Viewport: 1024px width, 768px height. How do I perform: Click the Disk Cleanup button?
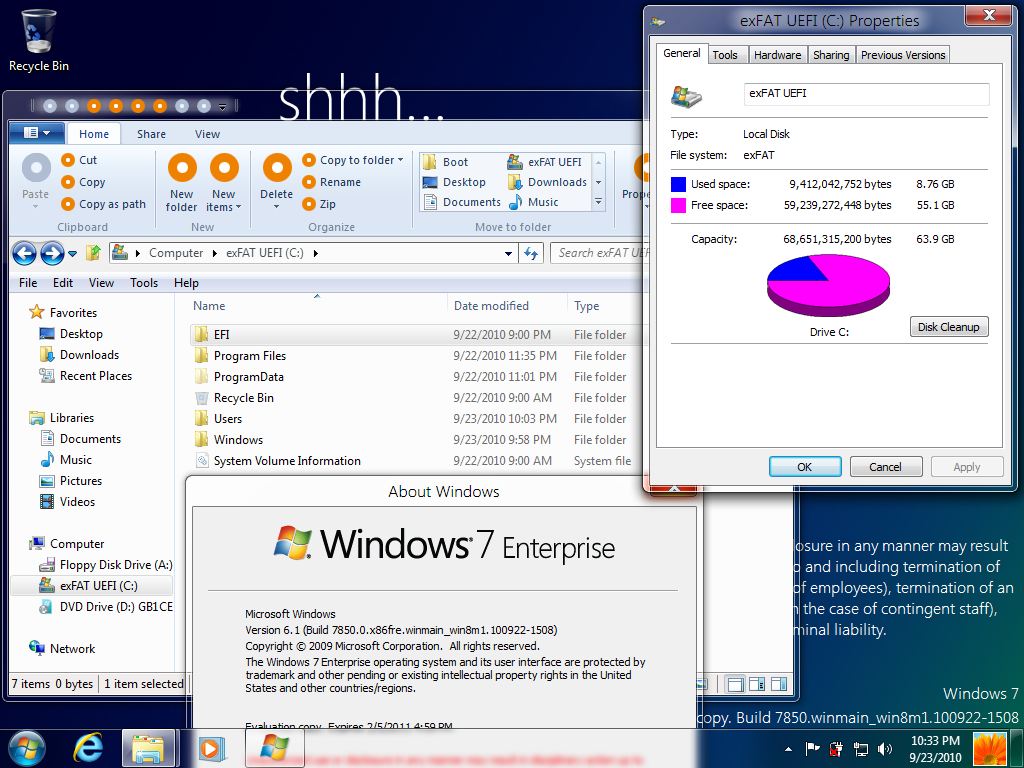[949, 327]
